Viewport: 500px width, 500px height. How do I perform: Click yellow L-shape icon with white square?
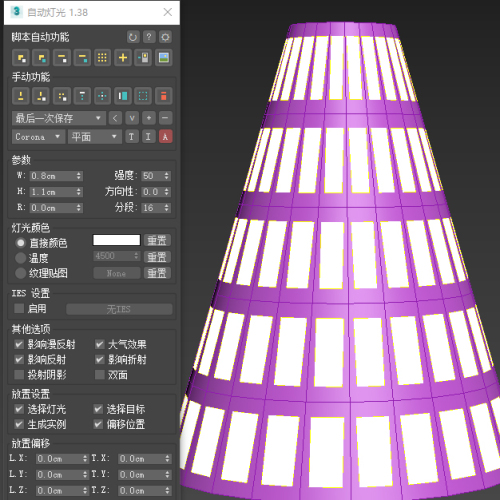[21, 58]
